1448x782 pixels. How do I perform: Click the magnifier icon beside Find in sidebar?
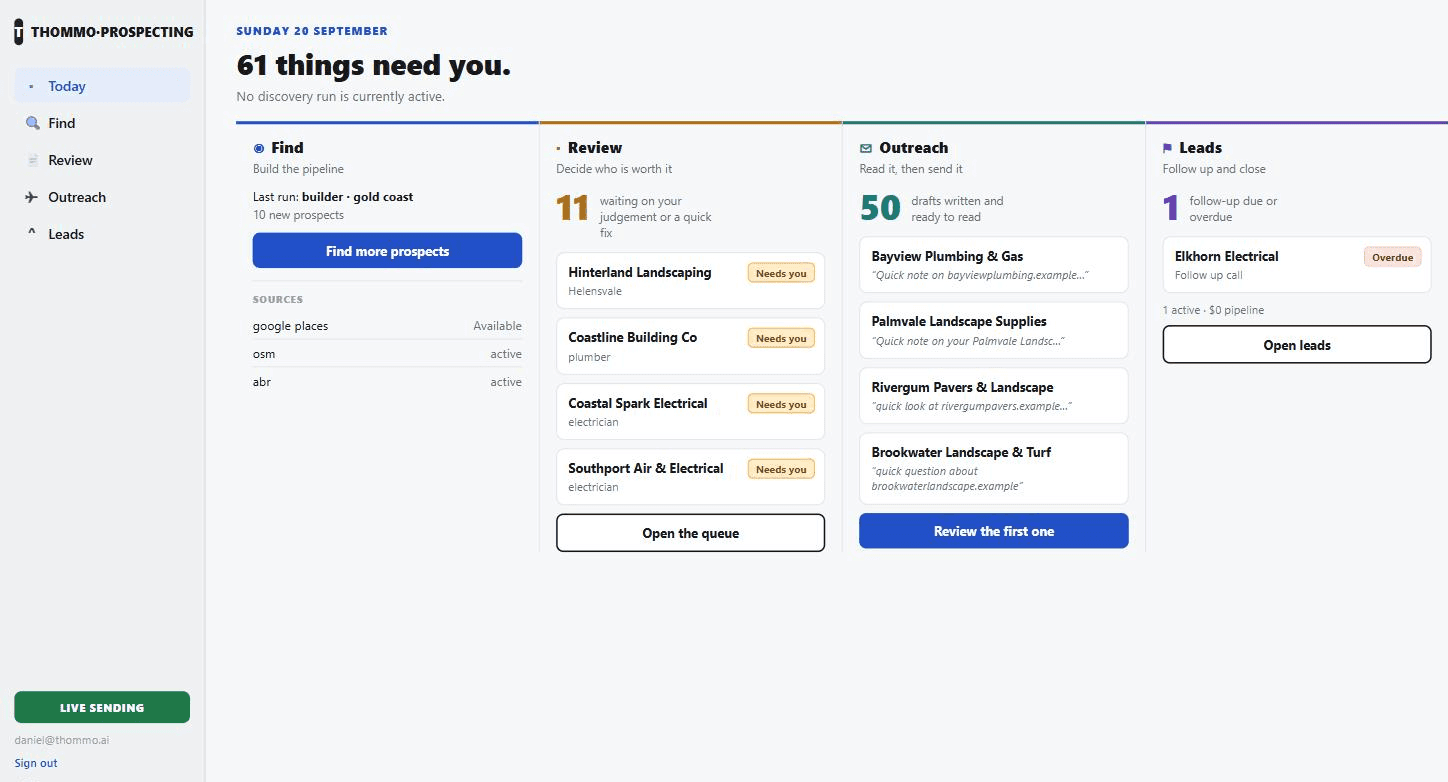32,123
